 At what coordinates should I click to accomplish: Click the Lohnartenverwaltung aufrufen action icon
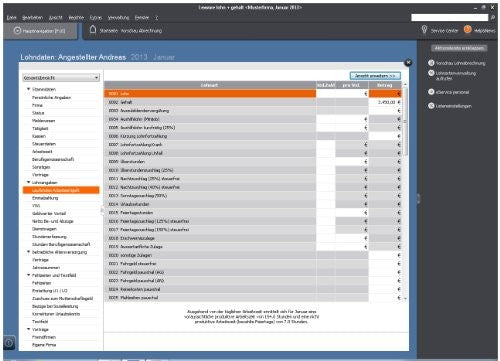(x=431, y=73)
